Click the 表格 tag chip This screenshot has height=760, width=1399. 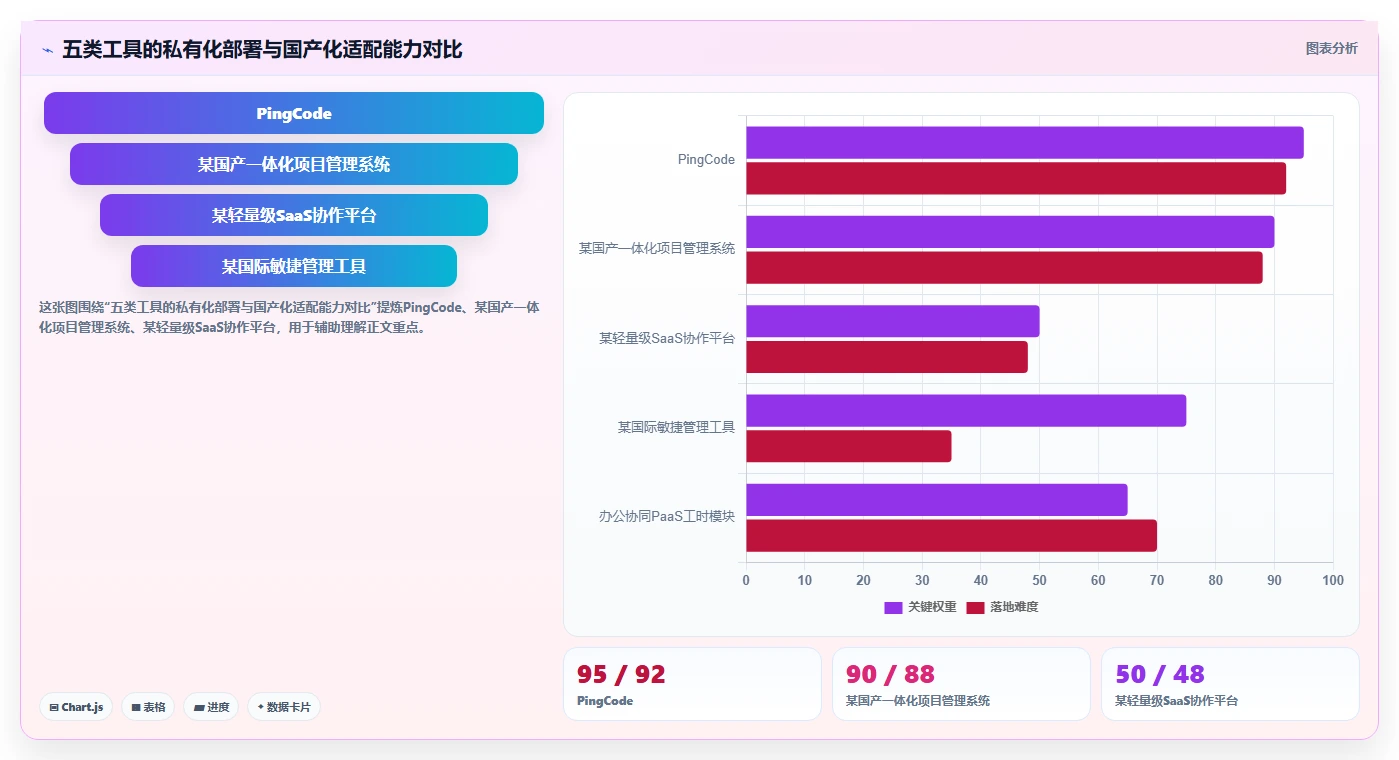tap(148, 707)
